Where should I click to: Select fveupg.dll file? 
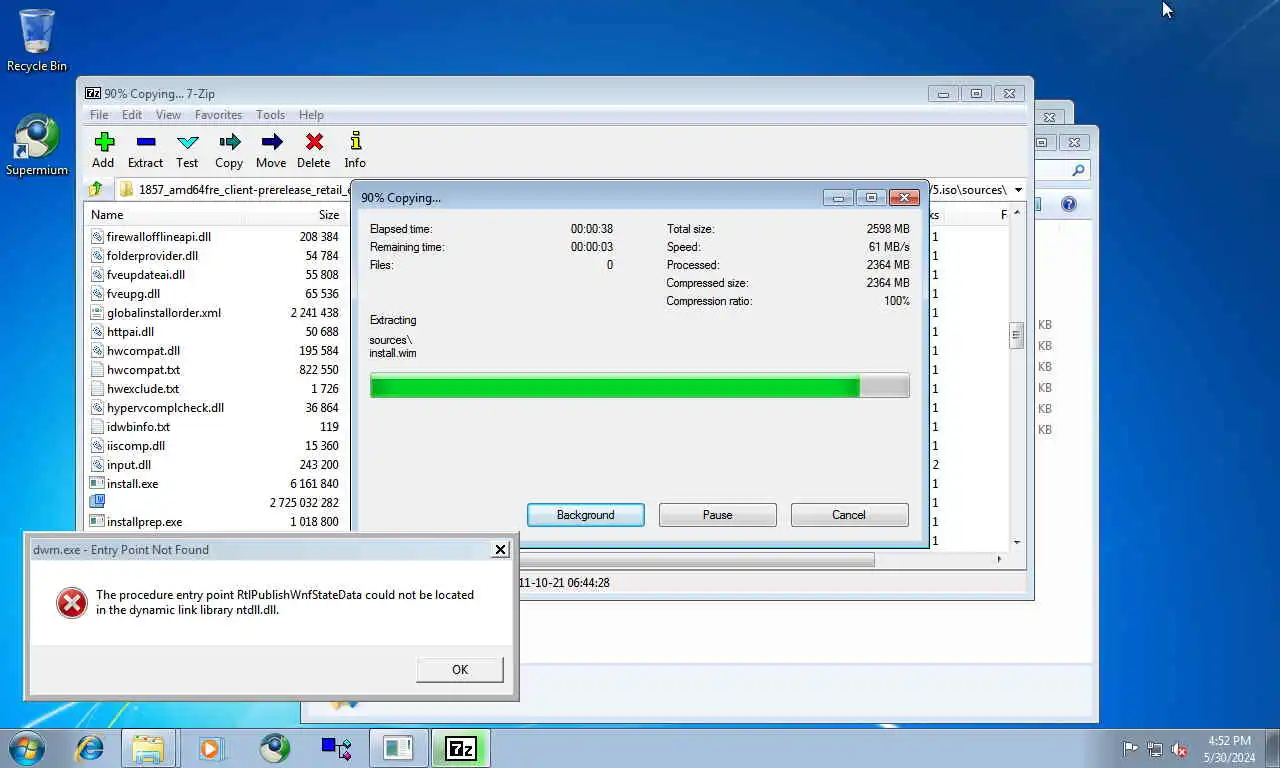click(x=133, y=294)
